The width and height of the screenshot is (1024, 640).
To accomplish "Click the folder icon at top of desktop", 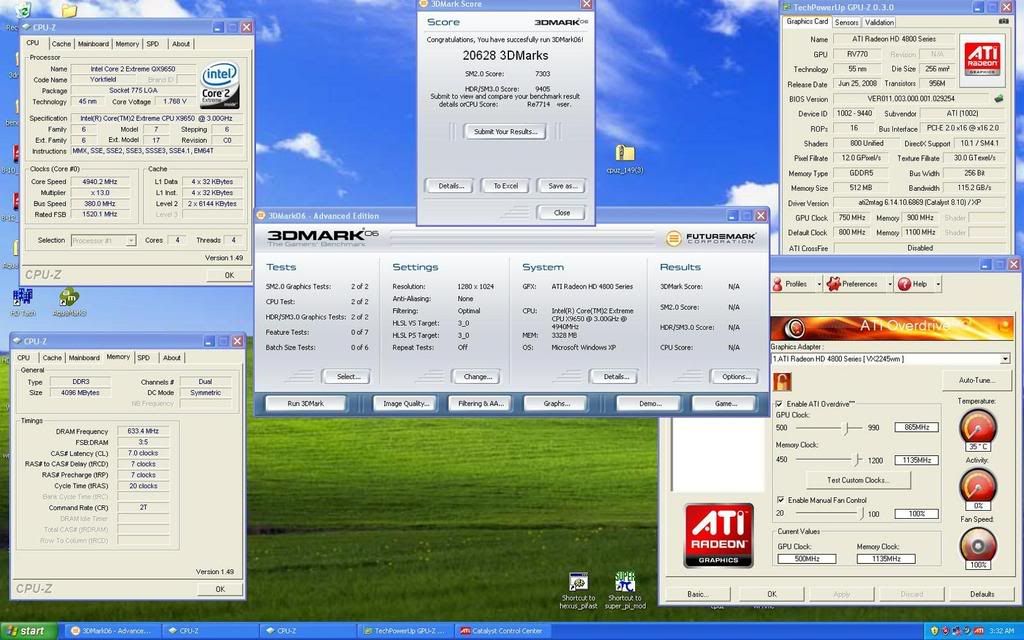I will [69, 10].
